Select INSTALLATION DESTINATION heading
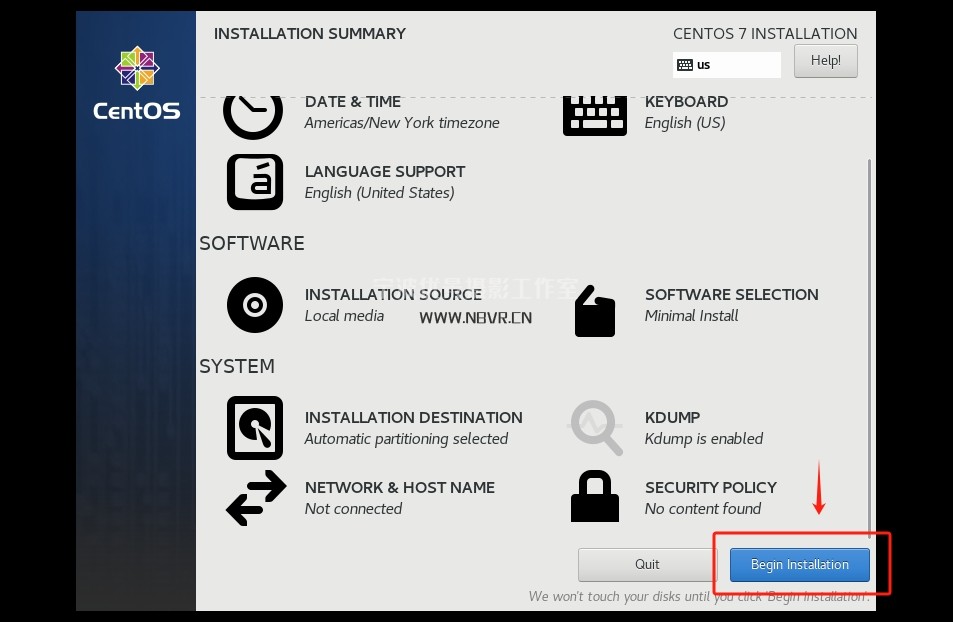This screenshot has width=953, height=622. (414, 417)
